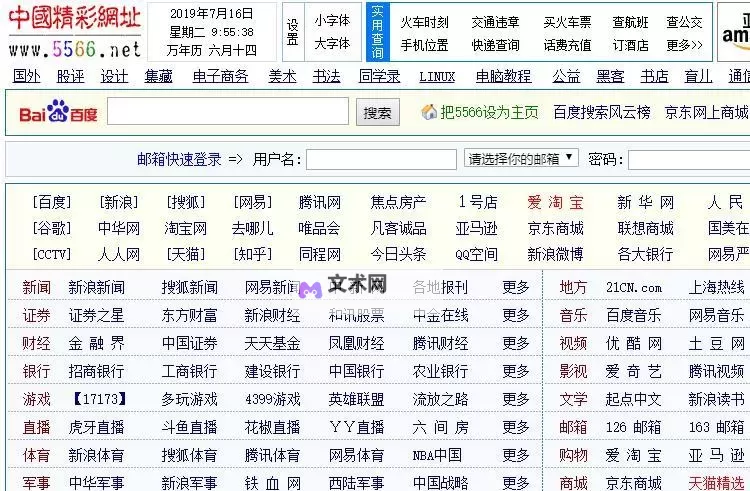Click the Baidu logo beside the search box
750x491 pixels.
pos(58,112)
